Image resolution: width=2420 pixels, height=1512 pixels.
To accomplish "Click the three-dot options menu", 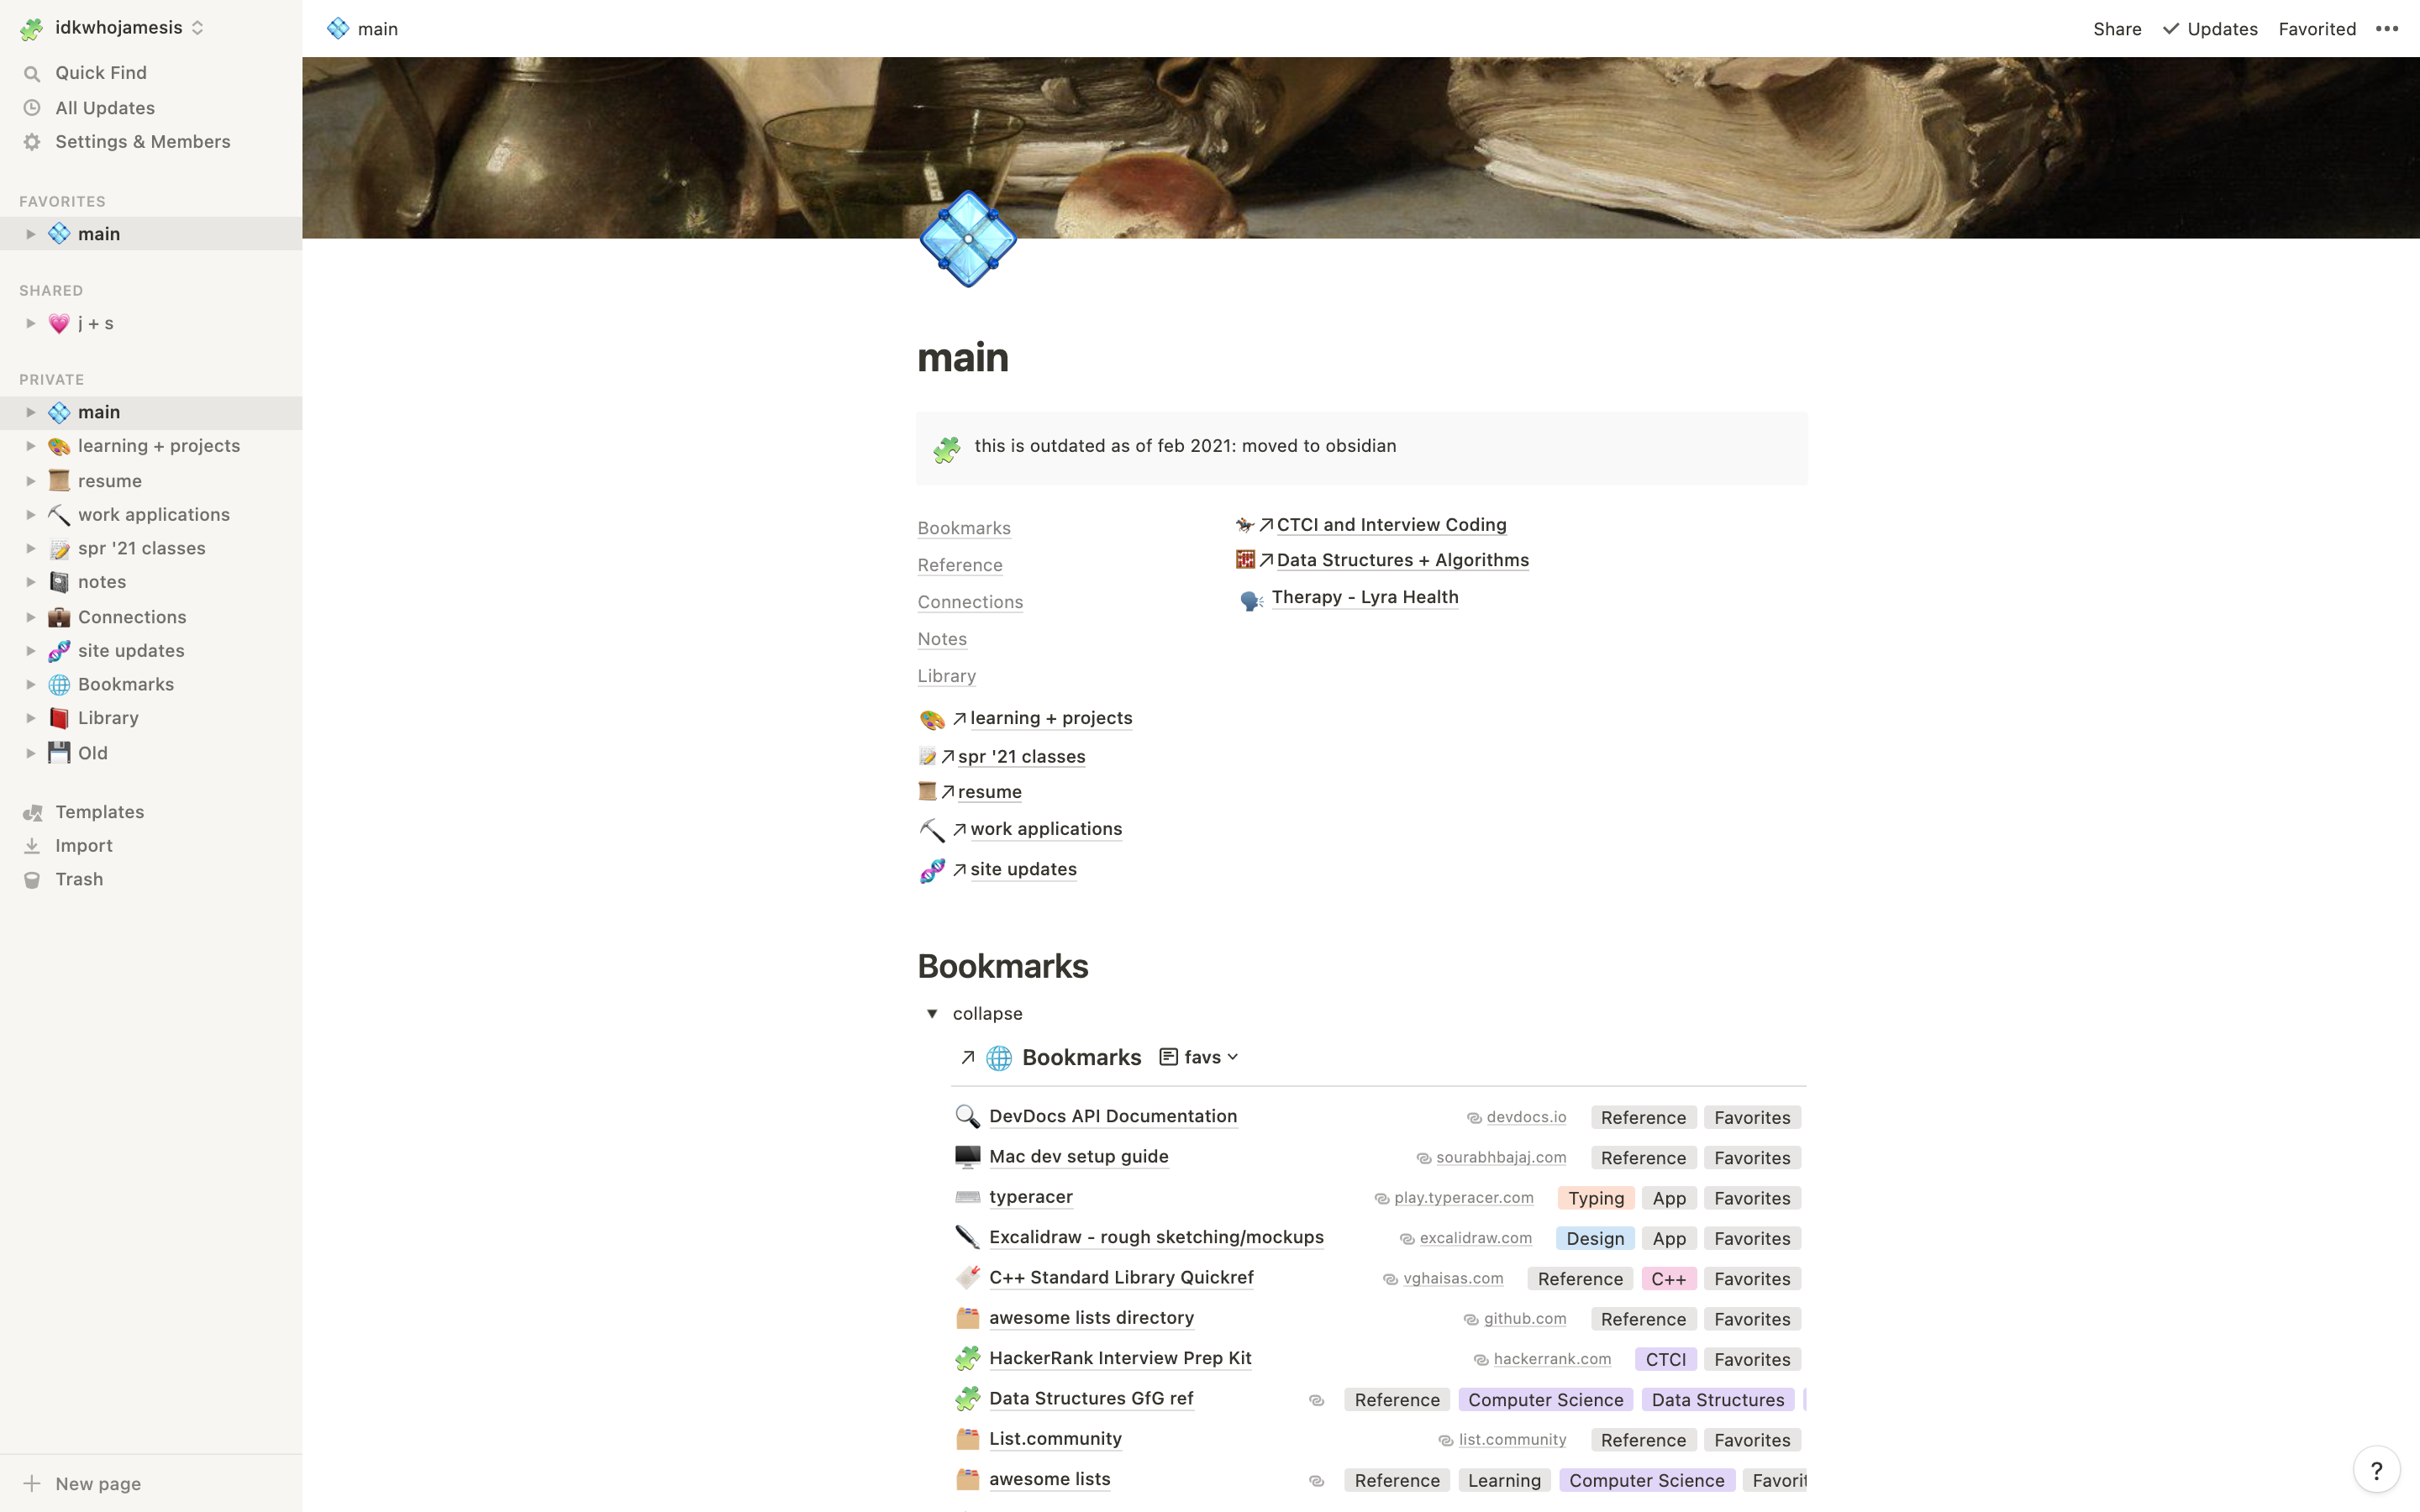I will click(2389, 28).
